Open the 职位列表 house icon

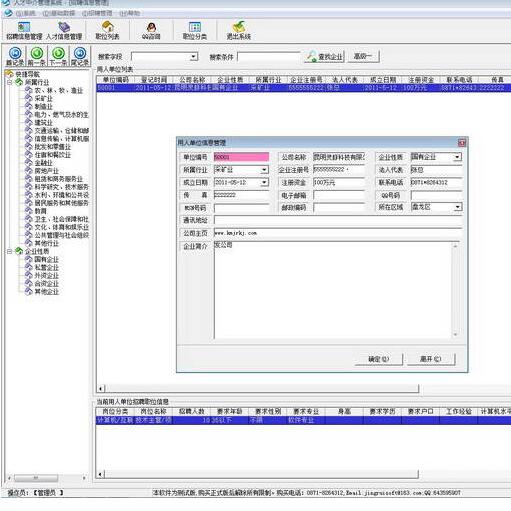click(x=107, y=31)
